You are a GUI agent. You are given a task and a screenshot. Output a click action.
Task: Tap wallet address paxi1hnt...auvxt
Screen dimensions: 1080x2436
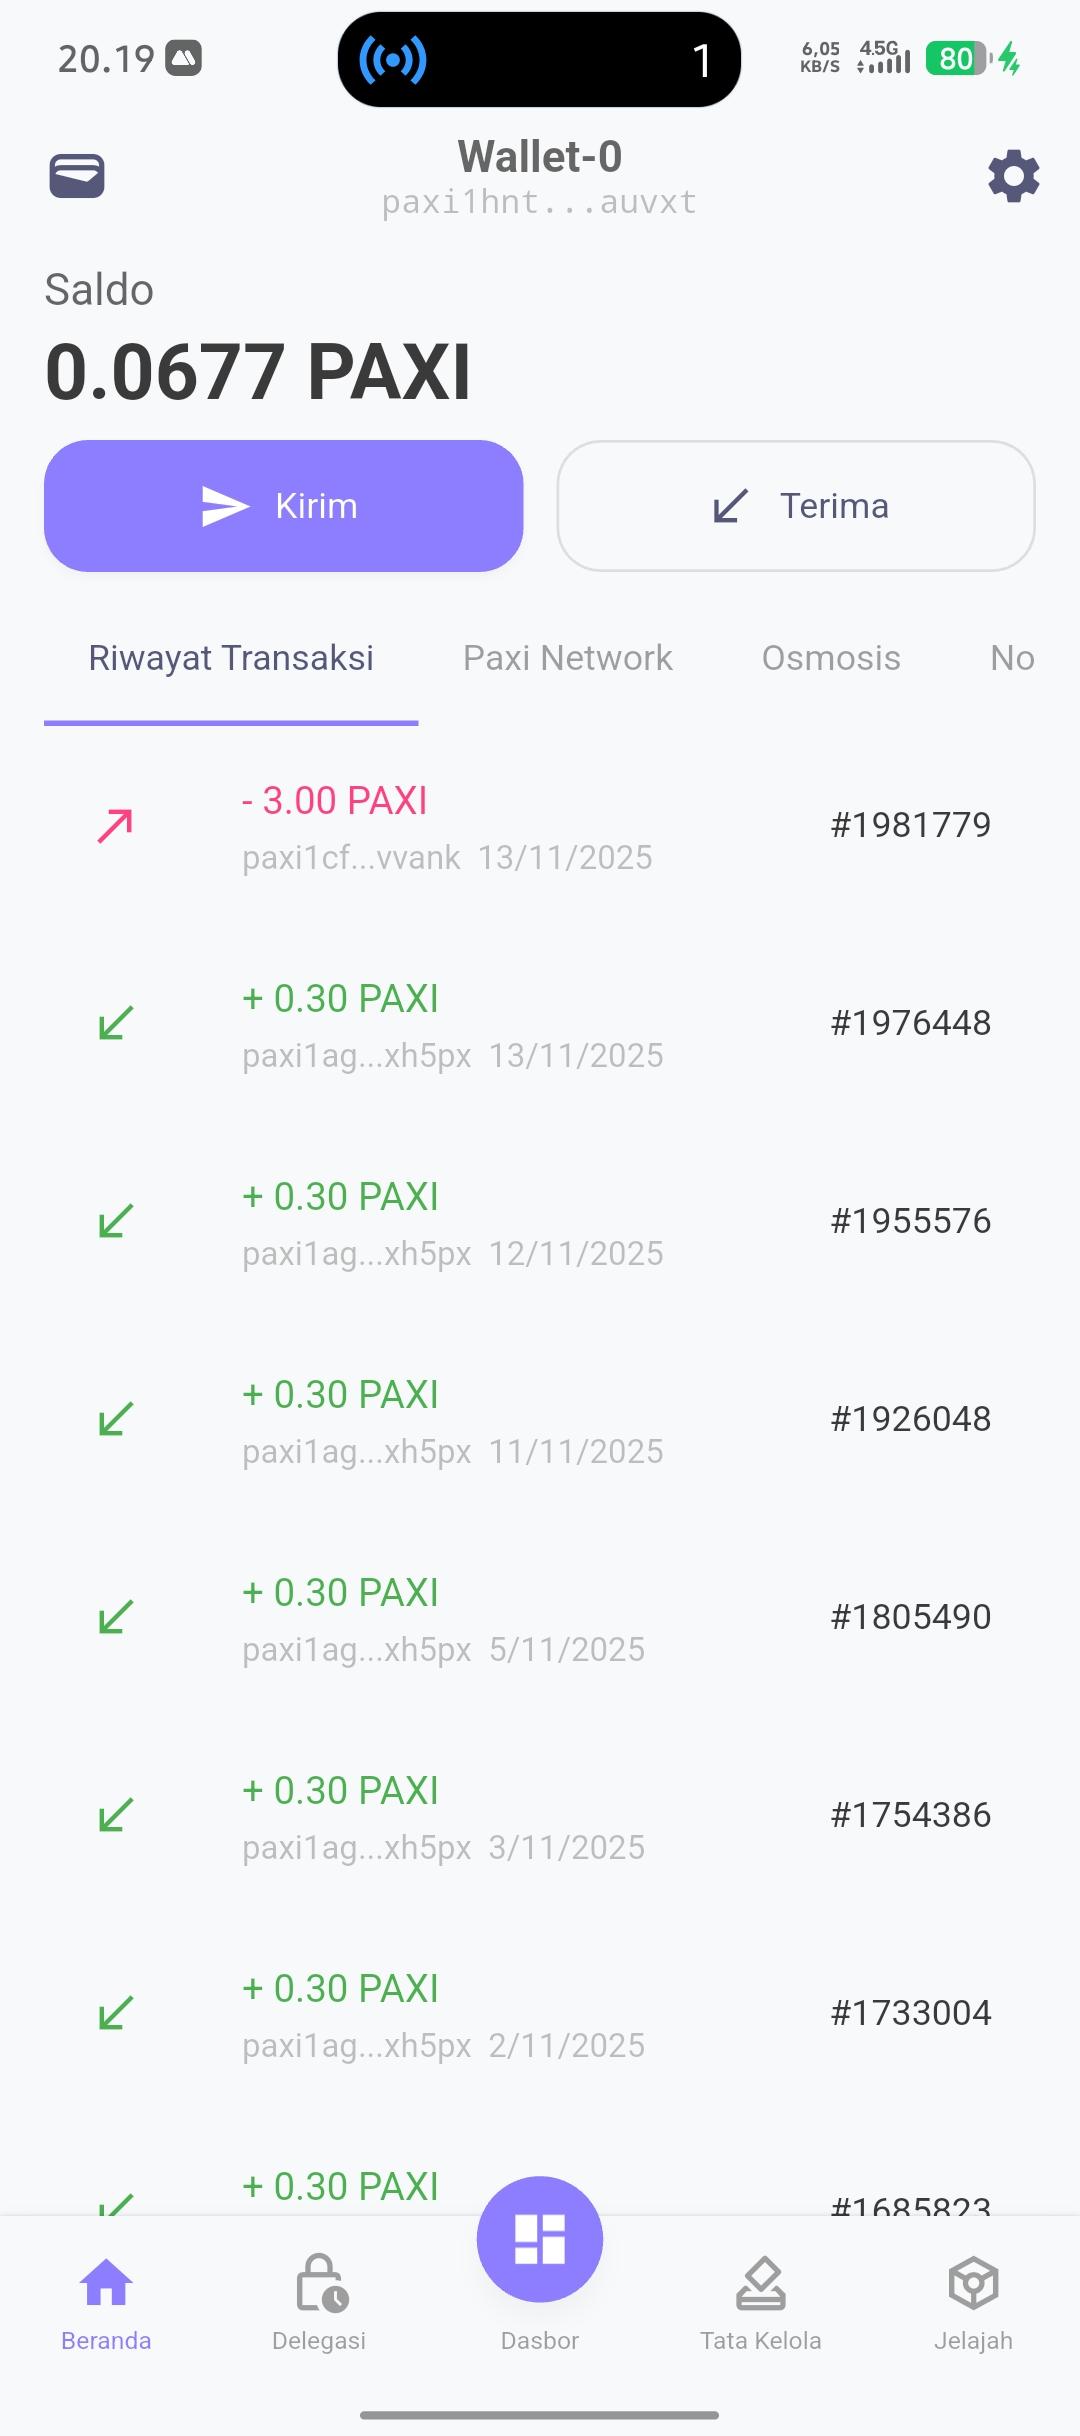pyautogui.click(x=539, y=203)
